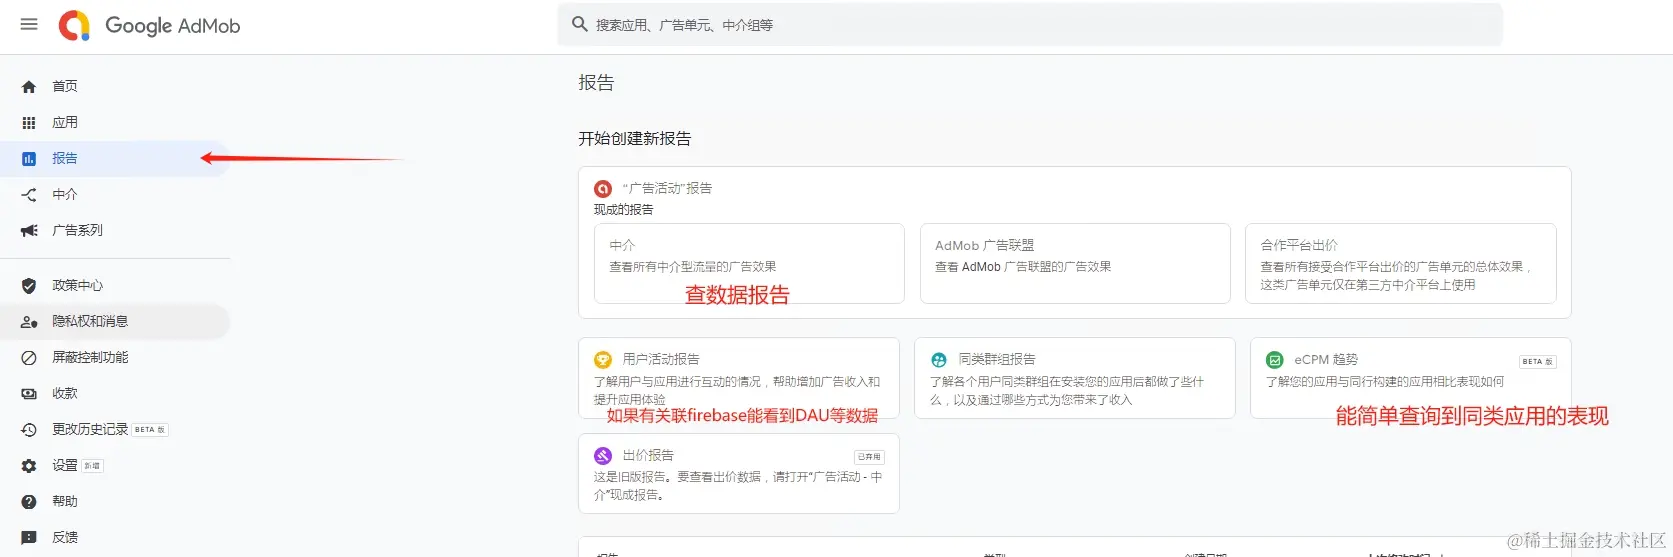This screenshot has width=1673, height=557.
Task: Click the apps grid icon for 应用
Action: [29, 123]
